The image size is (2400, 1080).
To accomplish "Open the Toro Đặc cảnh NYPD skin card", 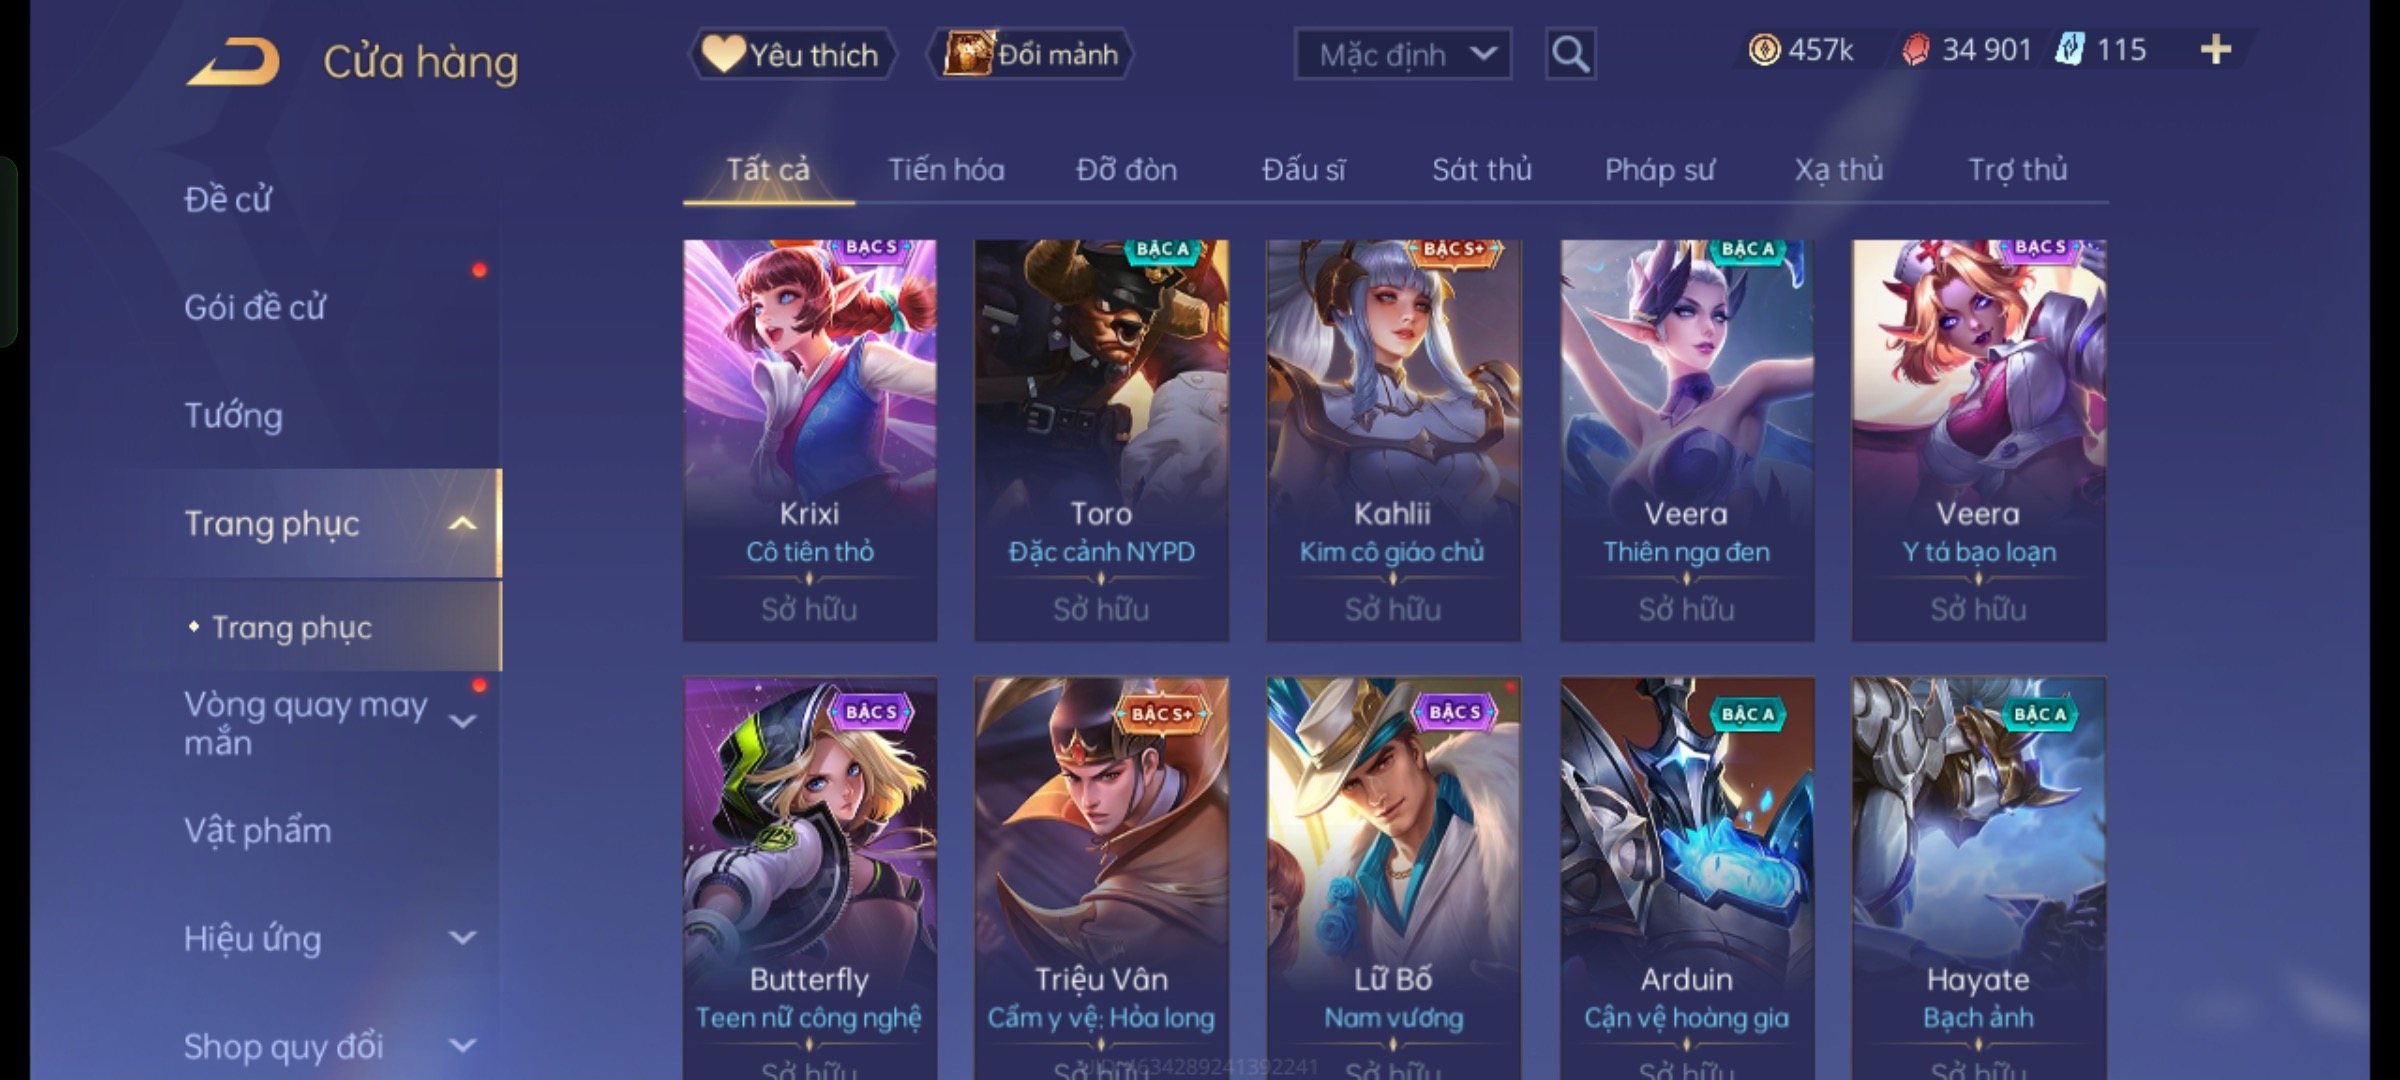I will 1101,440.
